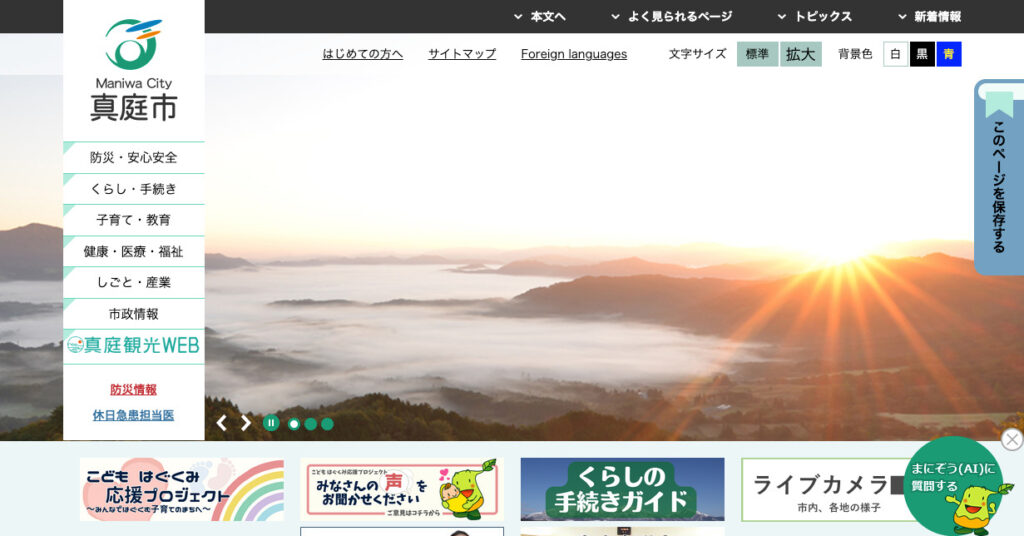
Task: Select the first slide indicator dot
Action: (294, 424)
